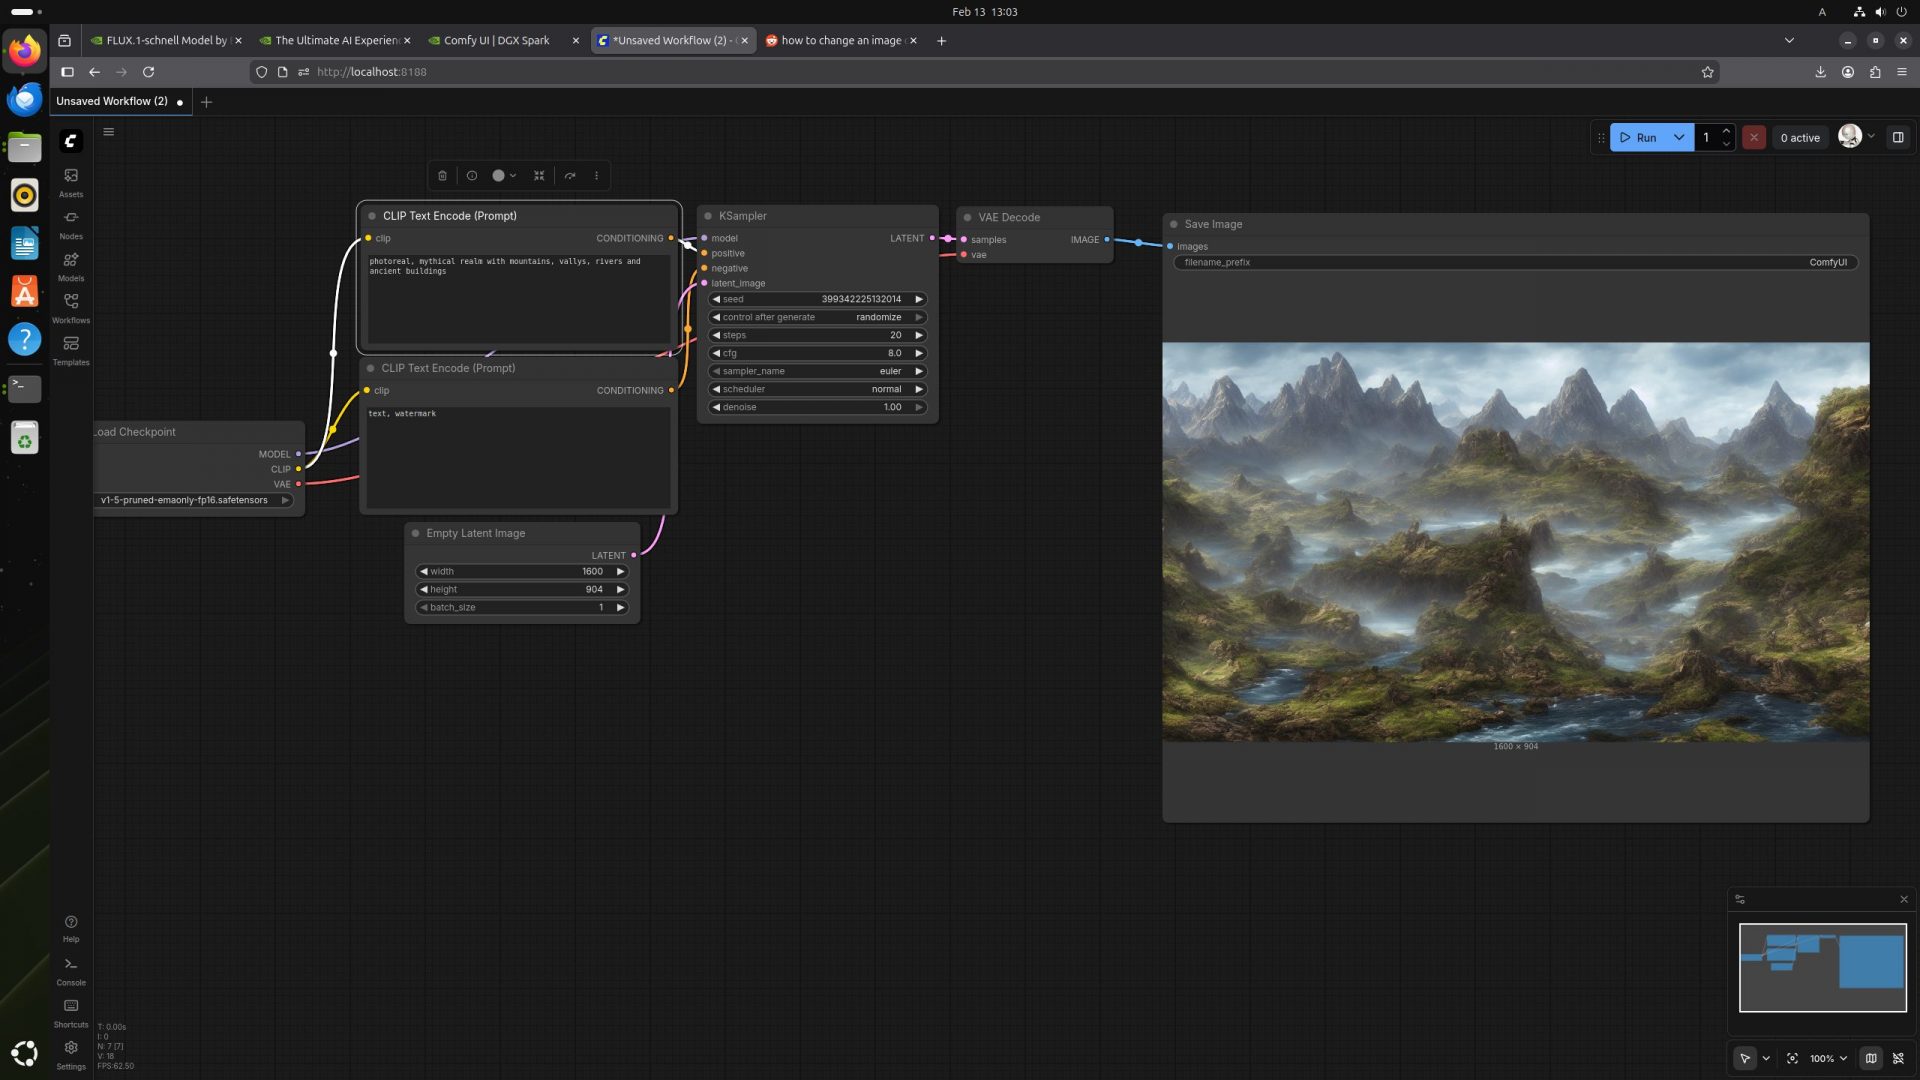1920x1080 pixels.
Task: Open the node info icon in the selection toolbar
Action: click(x=471, y=176)
